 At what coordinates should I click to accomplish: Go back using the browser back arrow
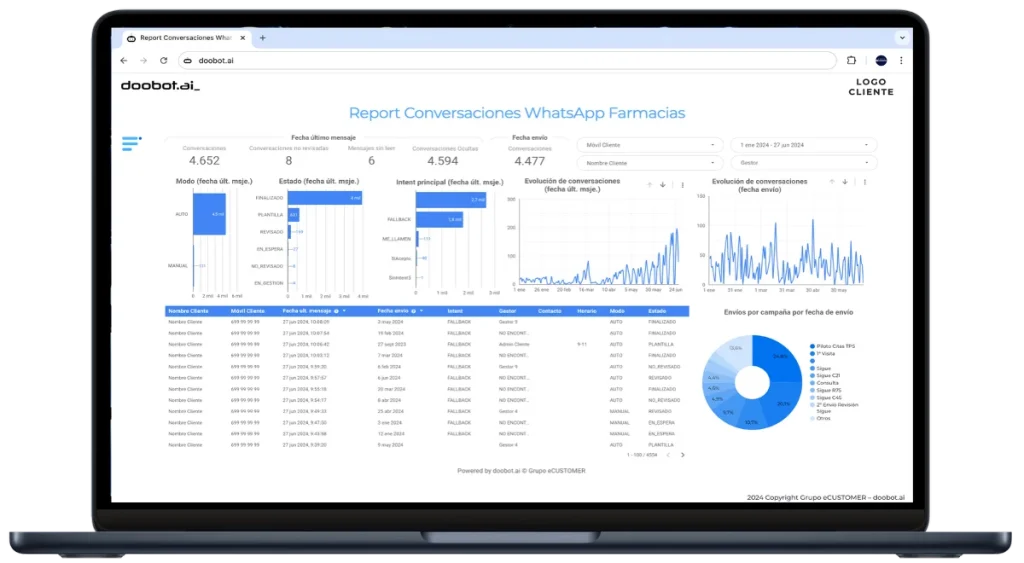point(124,61)
